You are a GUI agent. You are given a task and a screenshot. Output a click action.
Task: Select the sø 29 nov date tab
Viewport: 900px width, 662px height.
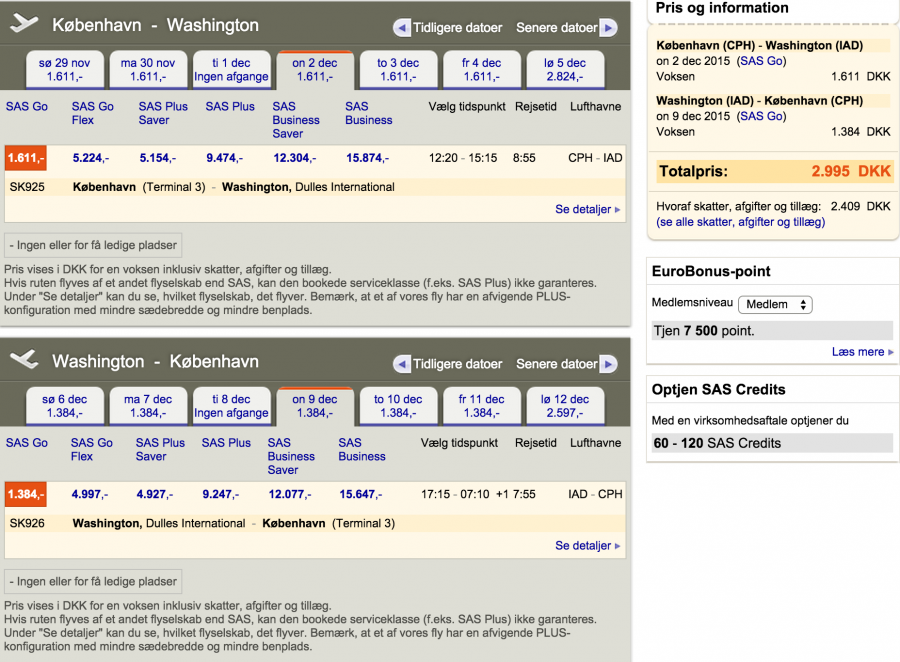point(65,70)
